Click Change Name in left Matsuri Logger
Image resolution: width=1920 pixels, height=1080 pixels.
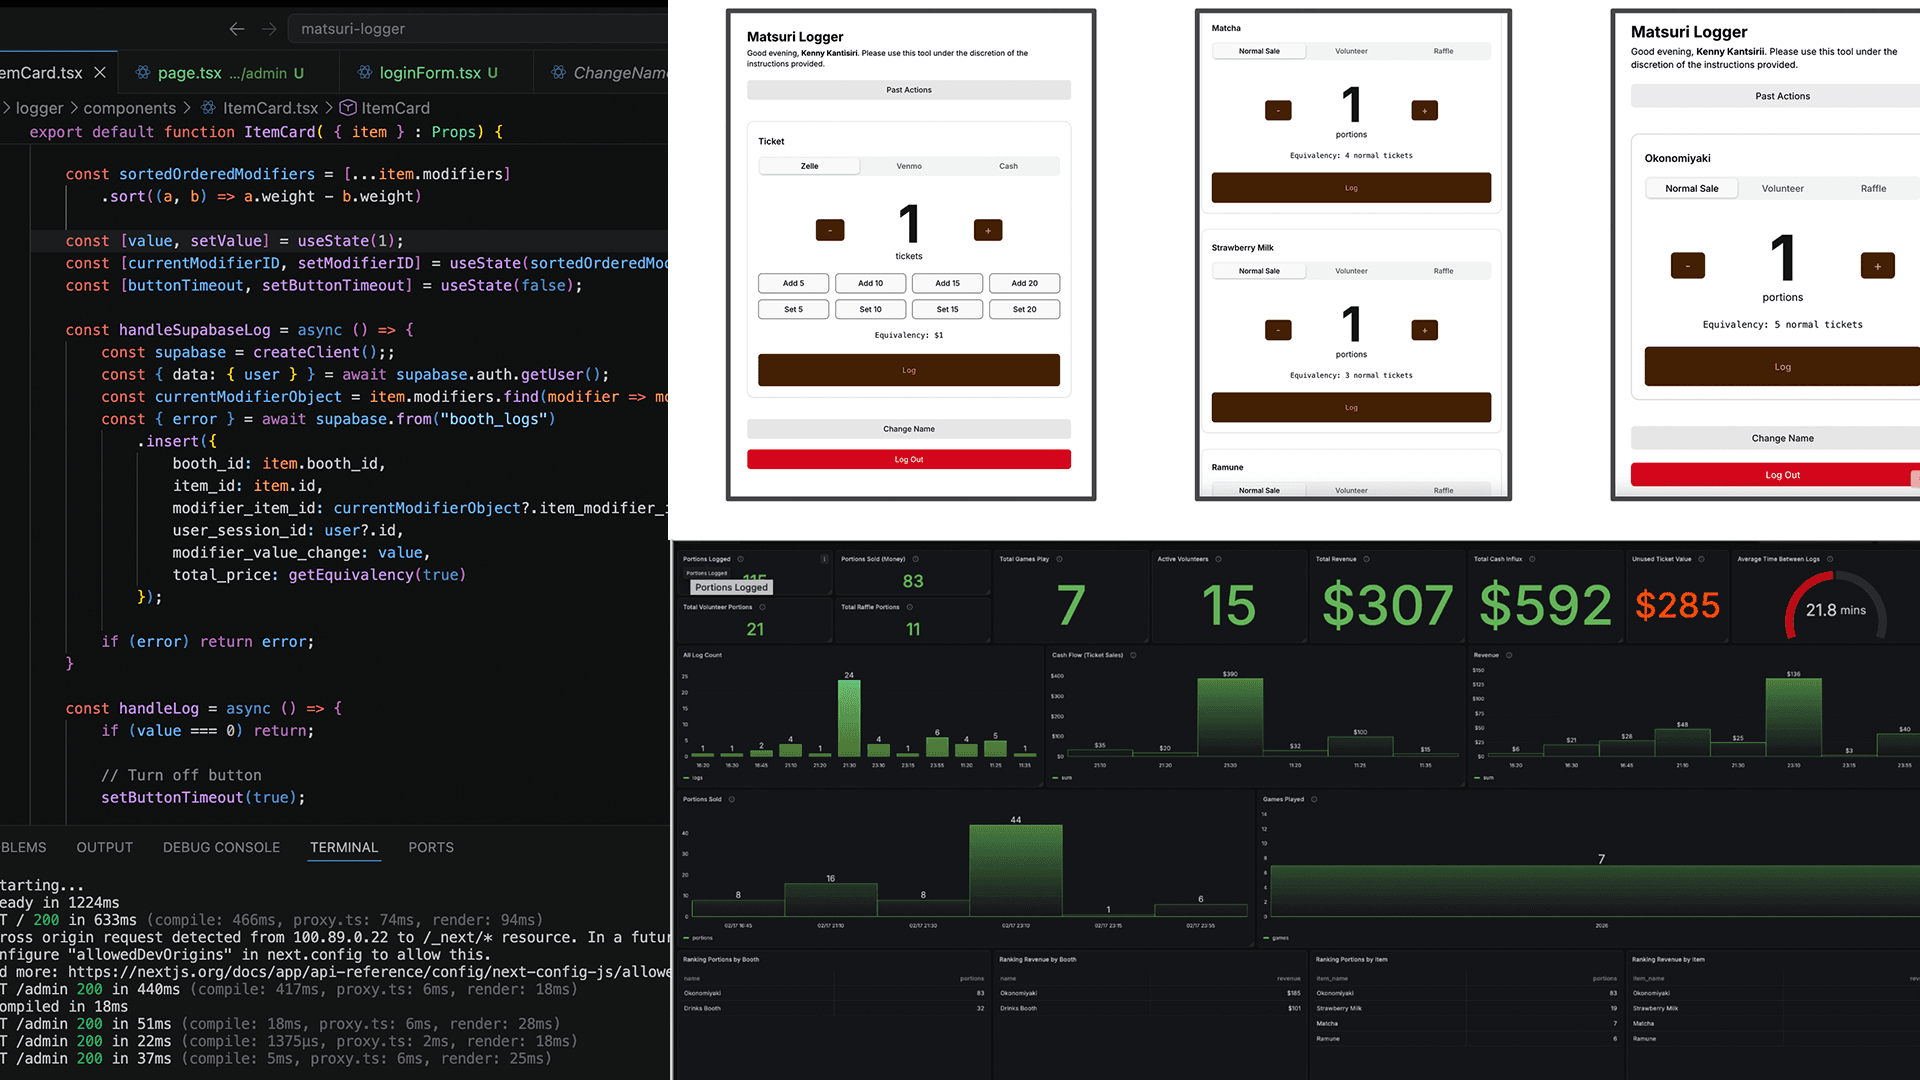(x=909, y=429)
